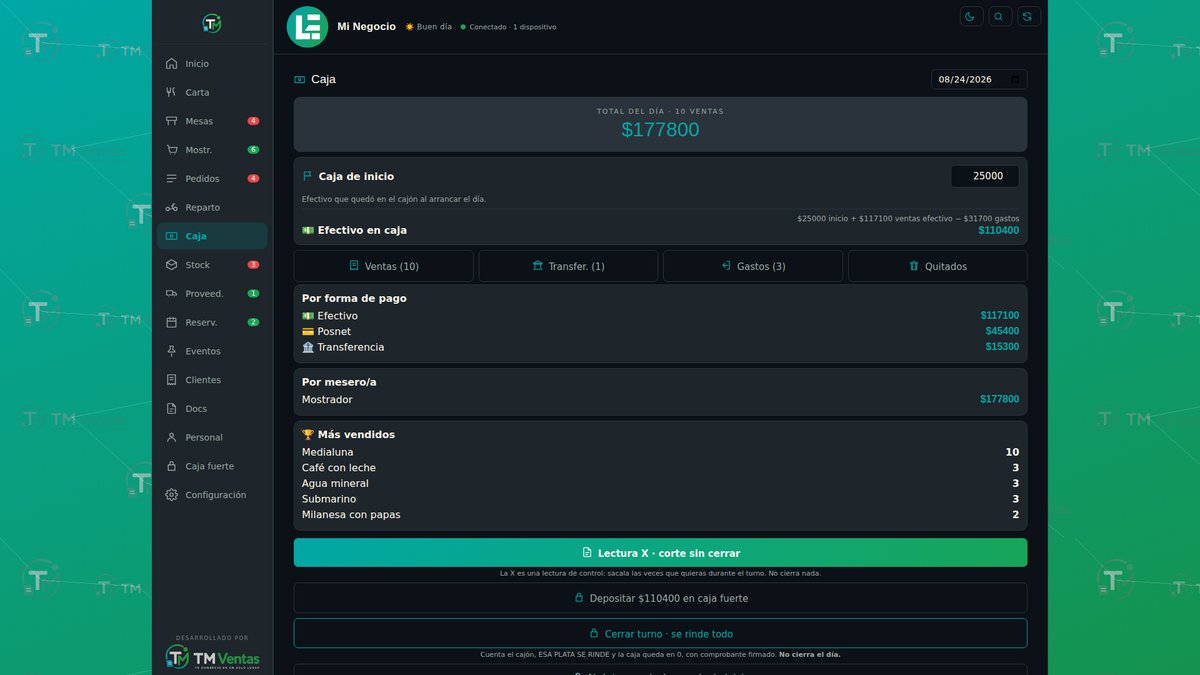Screen dimensions: 1200x675
Task: Switch to Transfer. (1) tab
Action: click(x=568, y=266)
